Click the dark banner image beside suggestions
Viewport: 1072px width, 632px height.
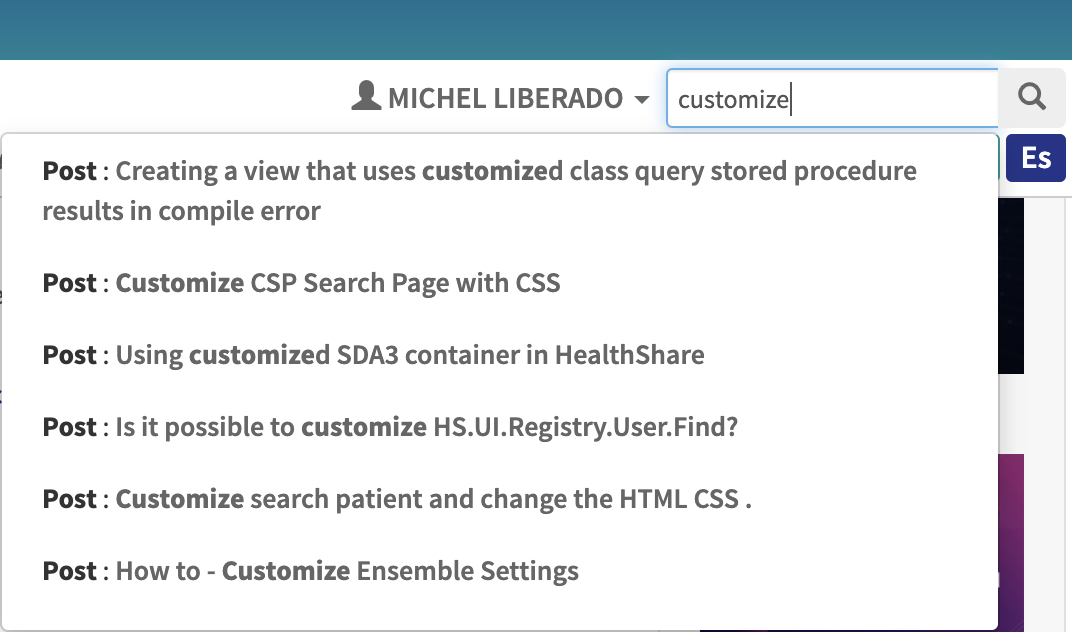point(1011,286)
